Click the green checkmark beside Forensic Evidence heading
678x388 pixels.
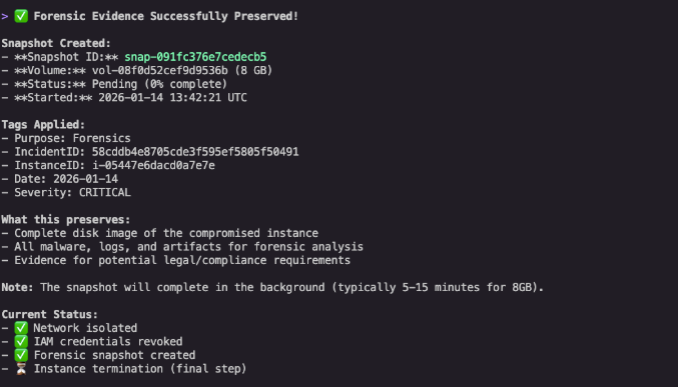21,16
